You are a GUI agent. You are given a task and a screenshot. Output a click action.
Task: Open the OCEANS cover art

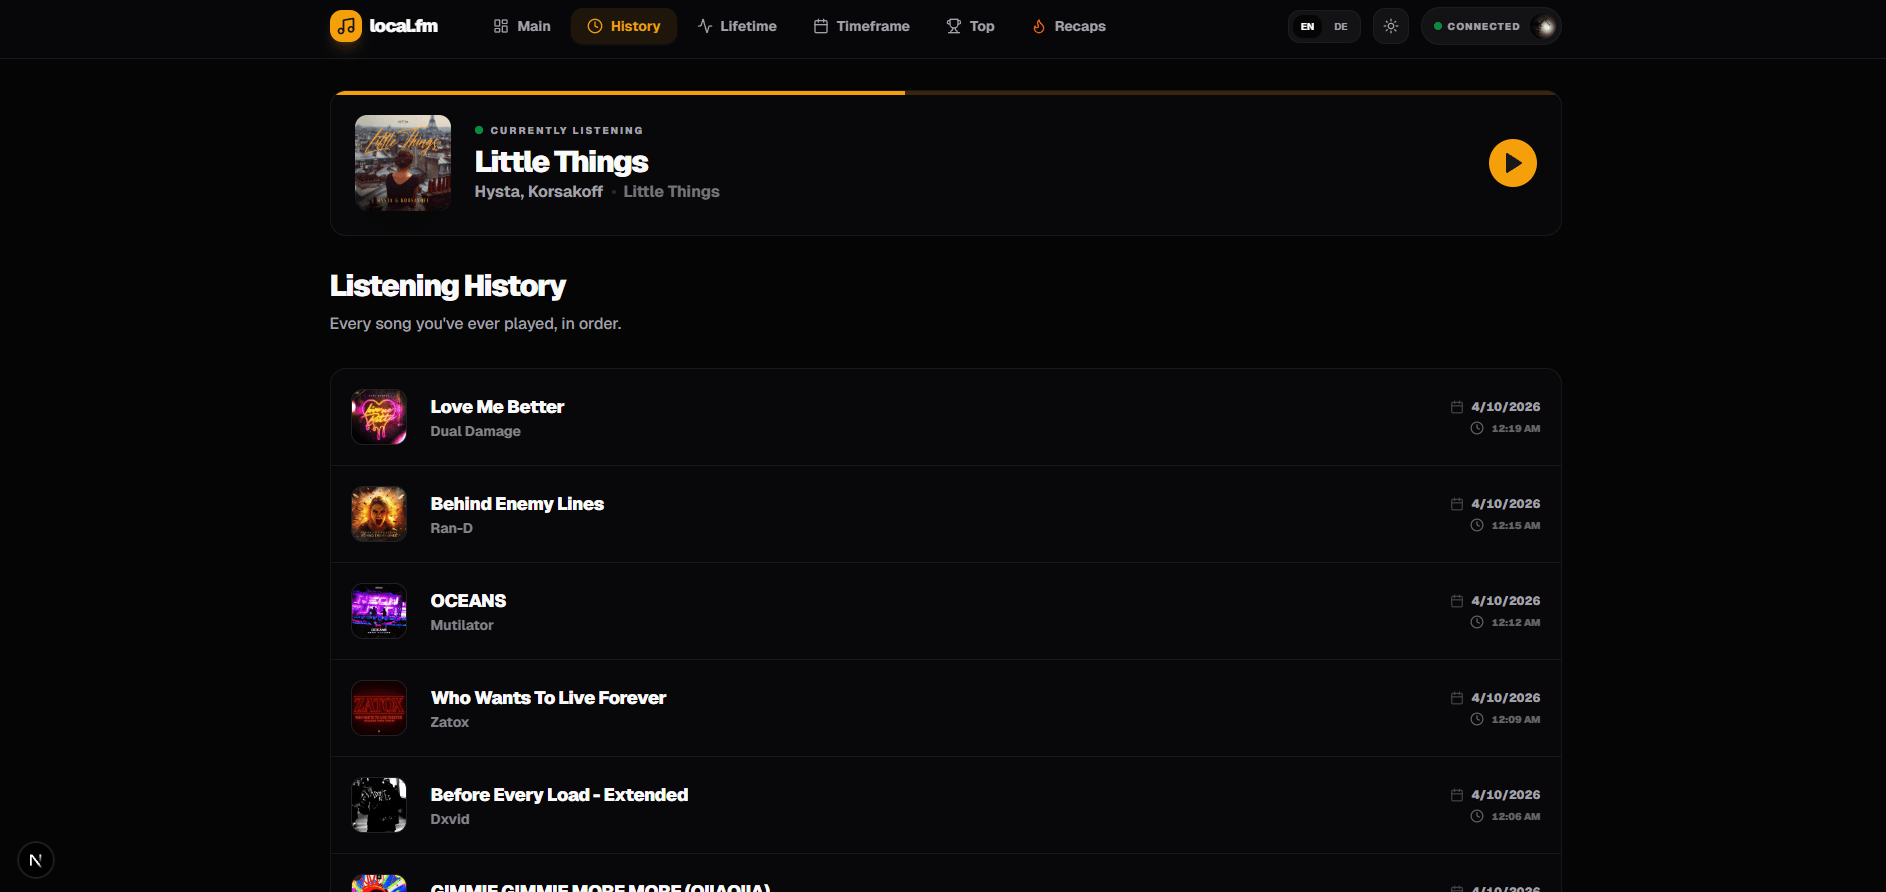(379, 611)
